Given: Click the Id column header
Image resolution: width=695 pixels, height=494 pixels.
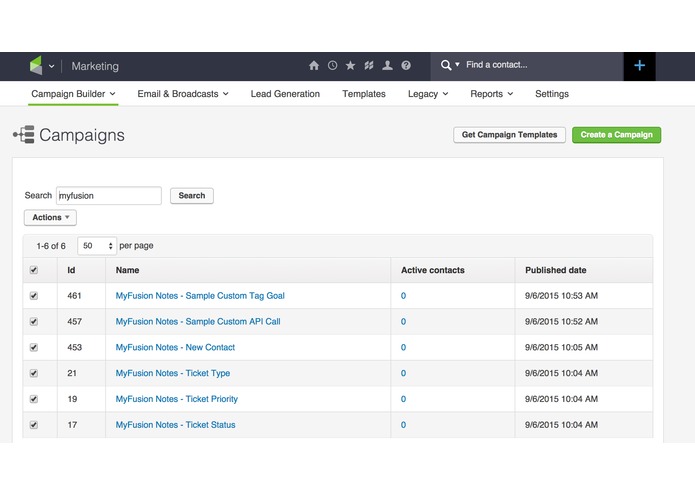Looking at the screenshot, I should [x=71, y=270].
